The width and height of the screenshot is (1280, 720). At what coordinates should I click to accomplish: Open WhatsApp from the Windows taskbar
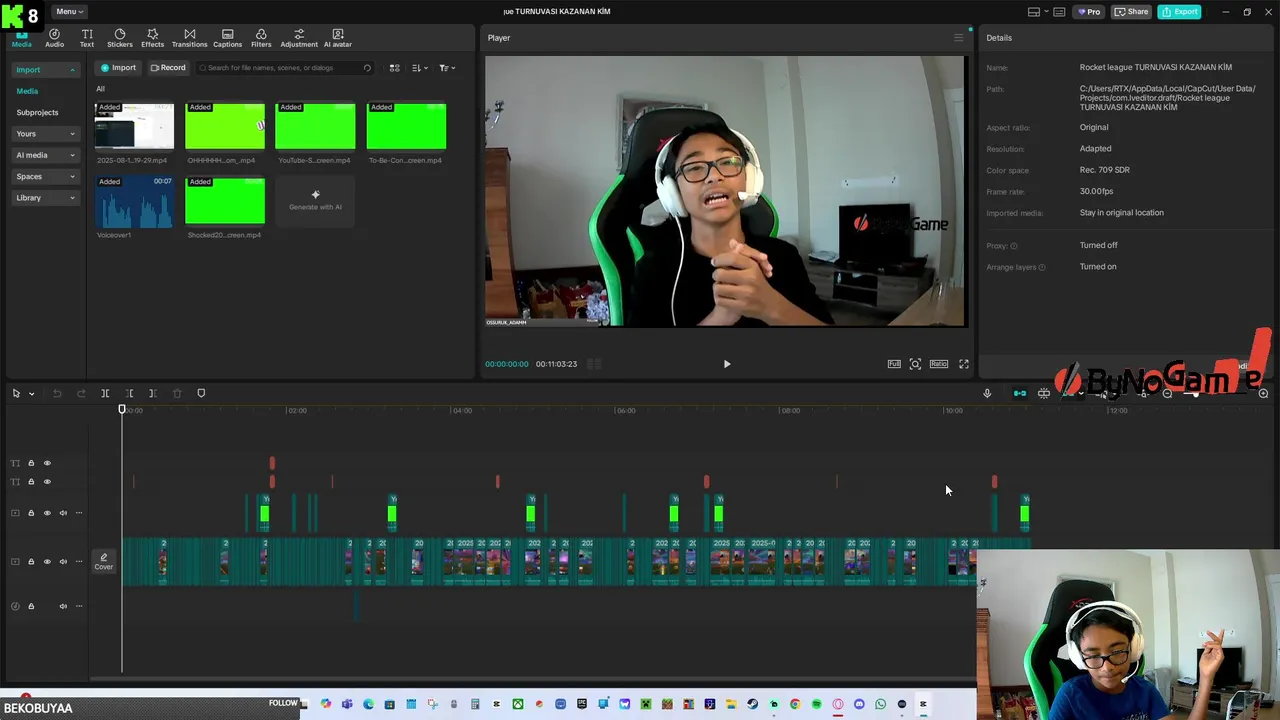[x=881, y=704]
